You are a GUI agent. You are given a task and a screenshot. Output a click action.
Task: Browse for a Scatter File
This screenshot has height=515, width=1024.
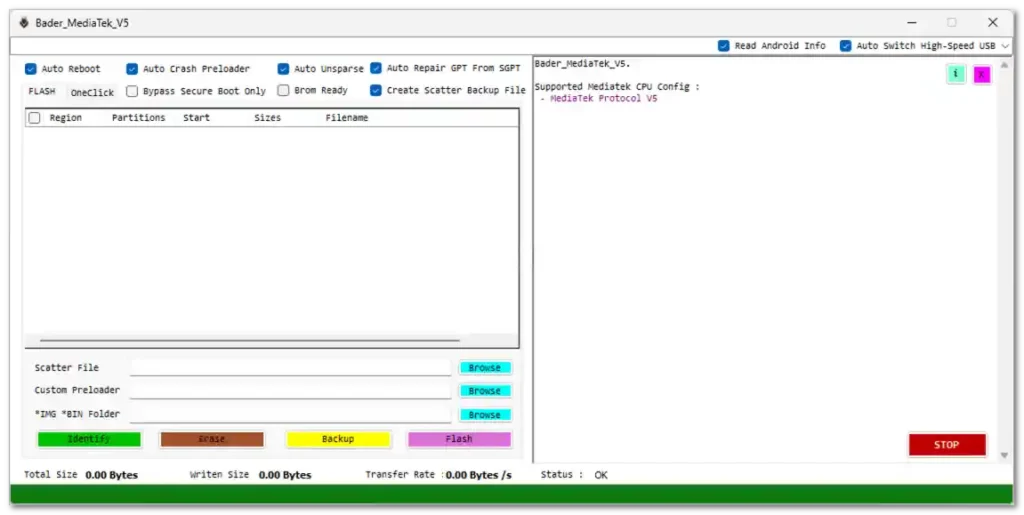485,368
